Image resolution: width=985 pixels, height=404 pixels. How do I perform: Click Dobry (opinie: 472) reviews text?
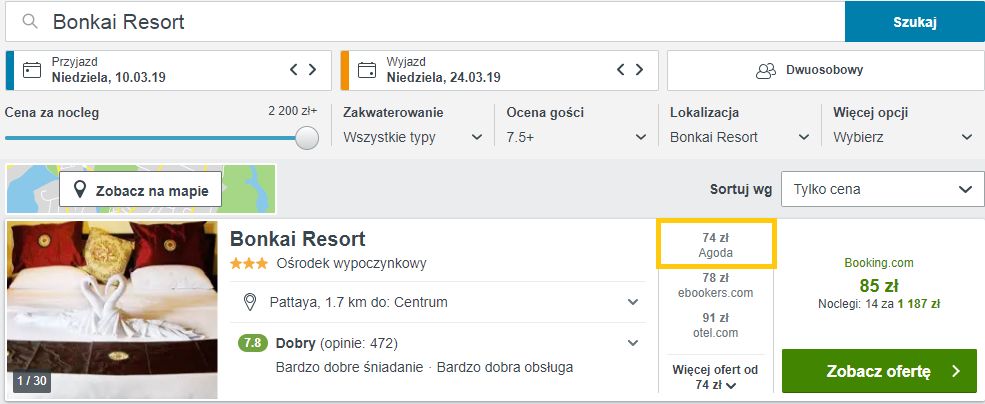(337, 344)
